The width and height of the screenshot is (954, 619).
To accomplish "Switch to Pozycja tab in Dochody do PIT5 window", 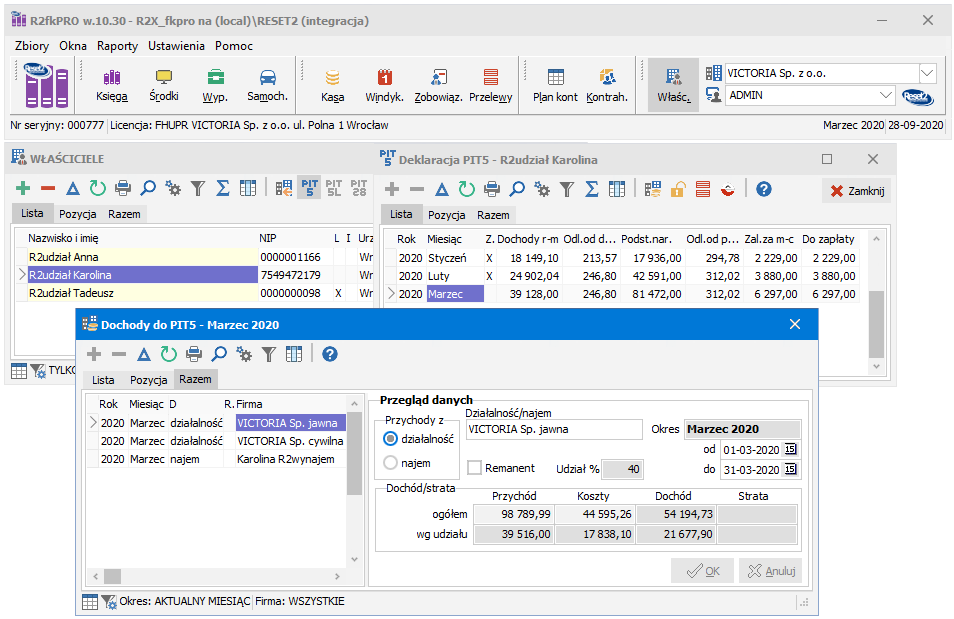I will pyautogui.click(x=148, y=380).
